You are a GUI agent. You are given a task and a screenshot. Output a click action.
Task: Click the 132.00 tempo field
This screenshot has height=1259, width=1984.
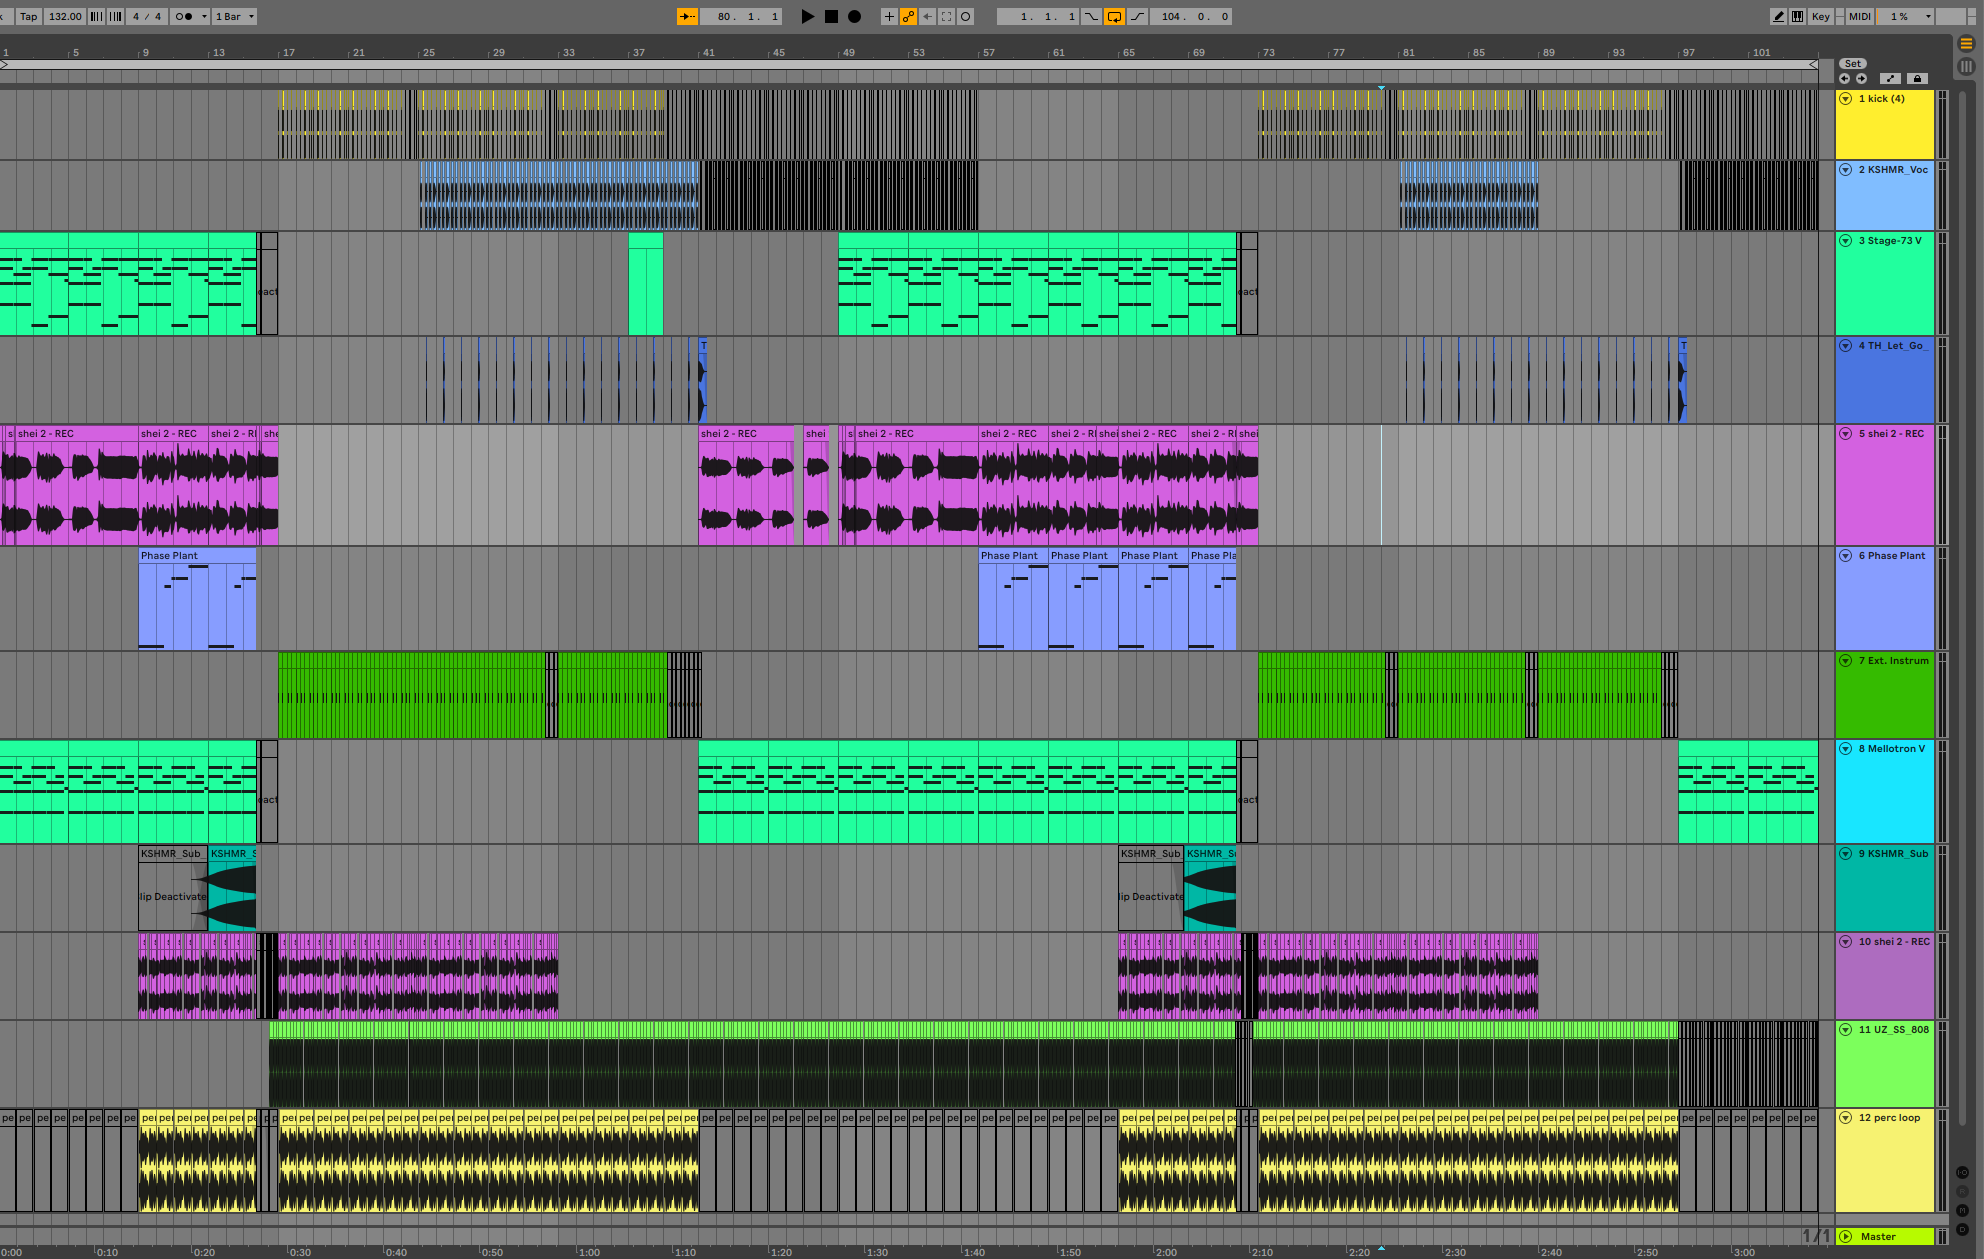pyautogui.click(x=65, y=17)
